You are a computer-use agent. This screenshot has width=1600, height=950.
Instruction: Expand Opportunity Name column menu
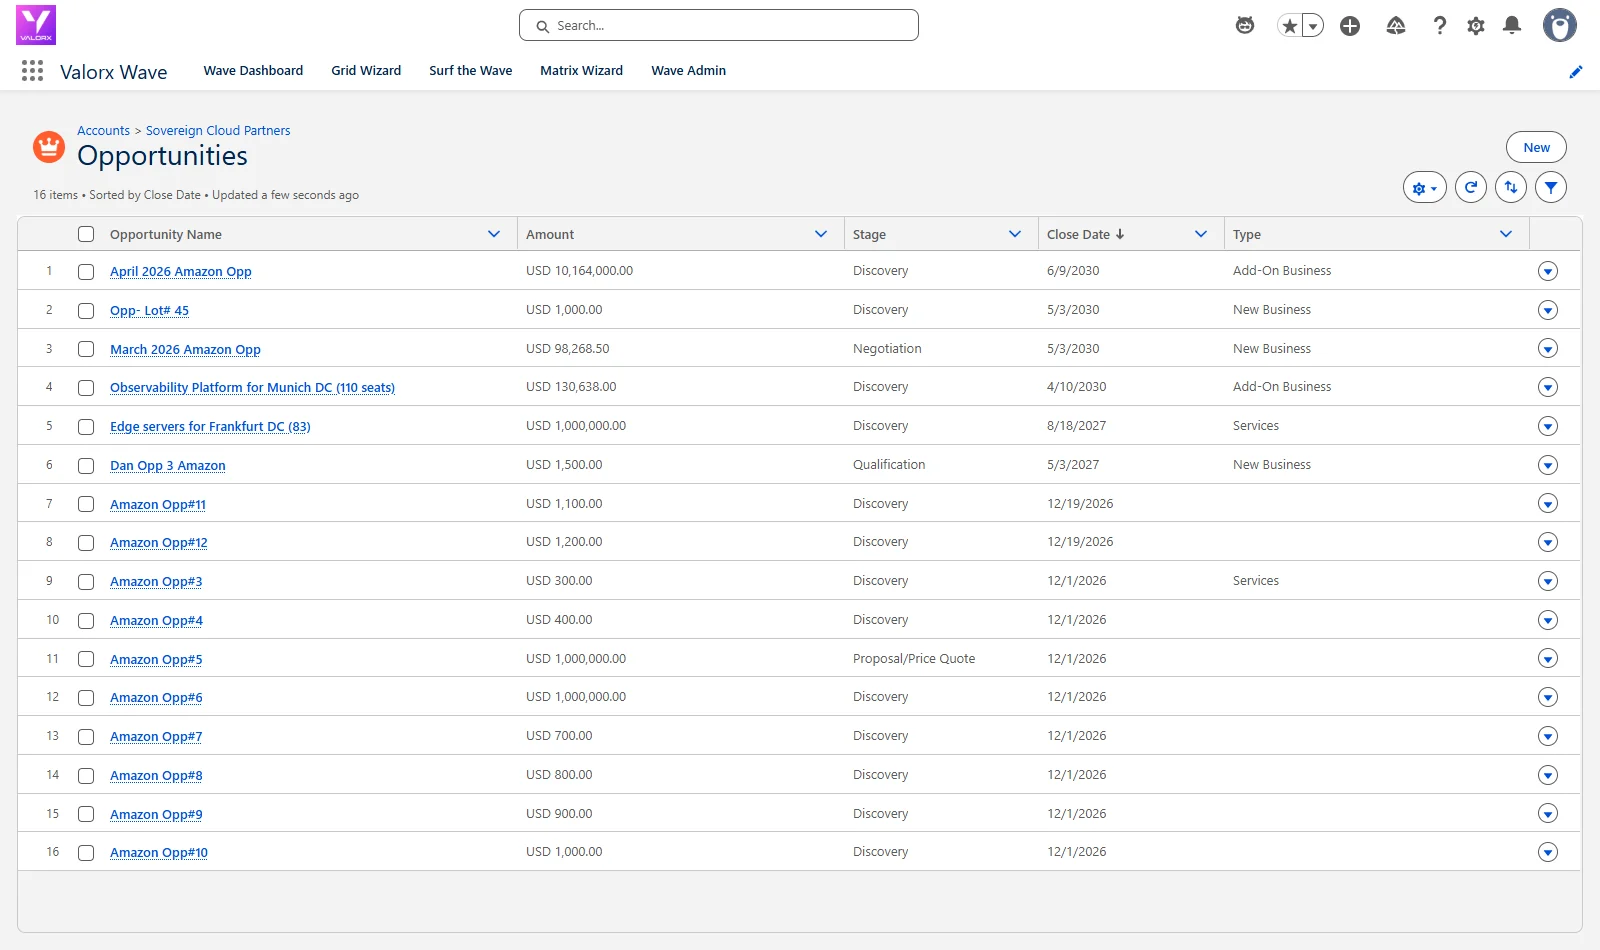coord(494,234)
